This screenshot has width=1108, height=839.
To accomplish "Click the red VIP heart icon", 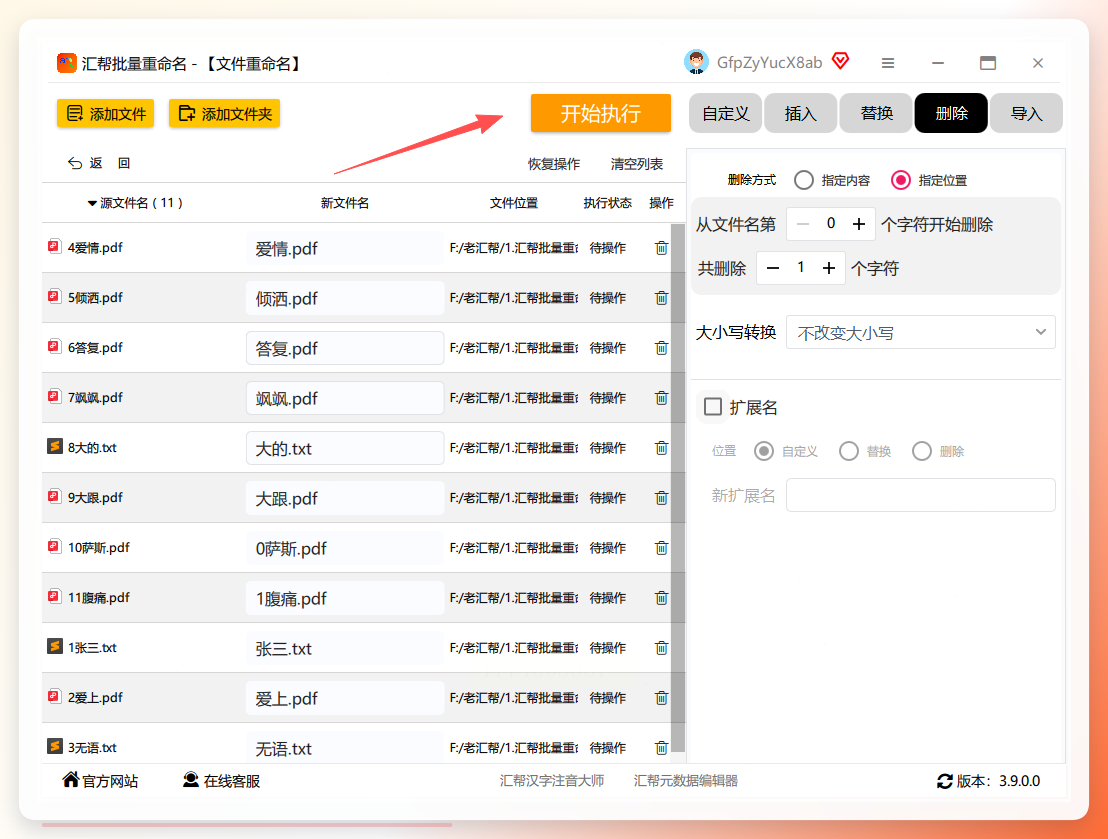I will (x=840, y=61).
